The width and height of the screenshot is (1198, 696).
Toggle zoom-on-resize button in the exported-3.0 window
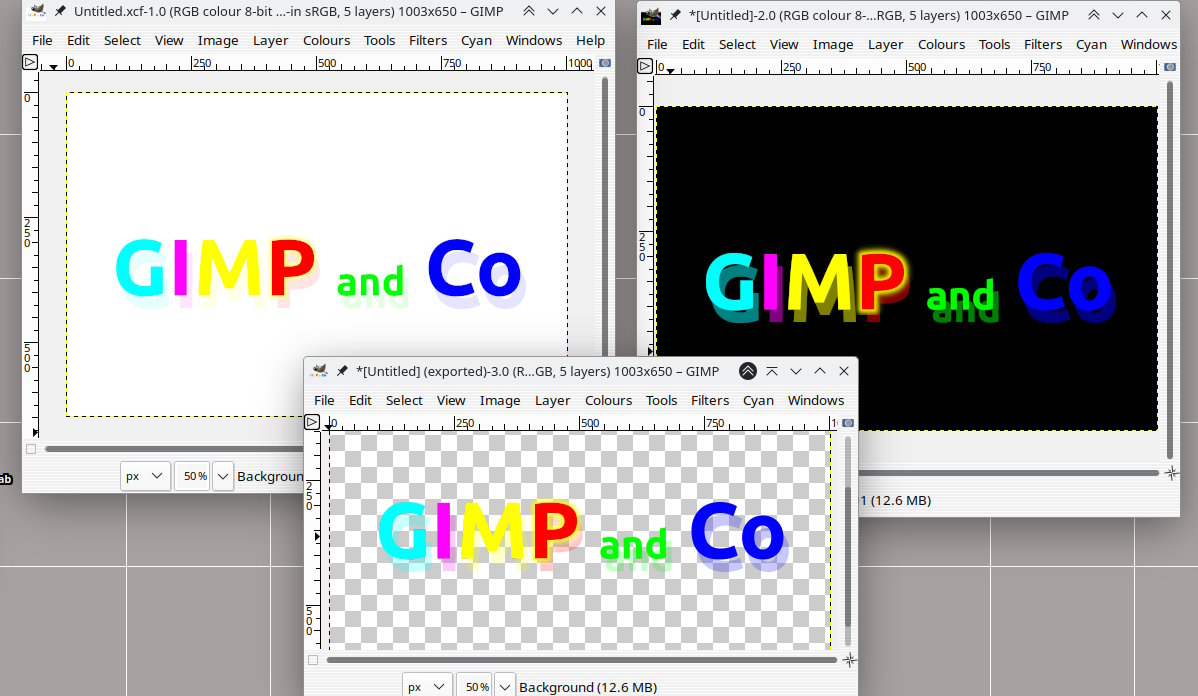848,422
